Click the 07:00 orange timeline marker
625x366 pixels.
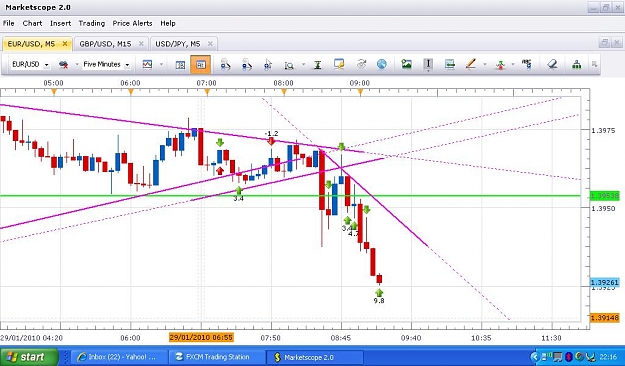click(207, 92)
